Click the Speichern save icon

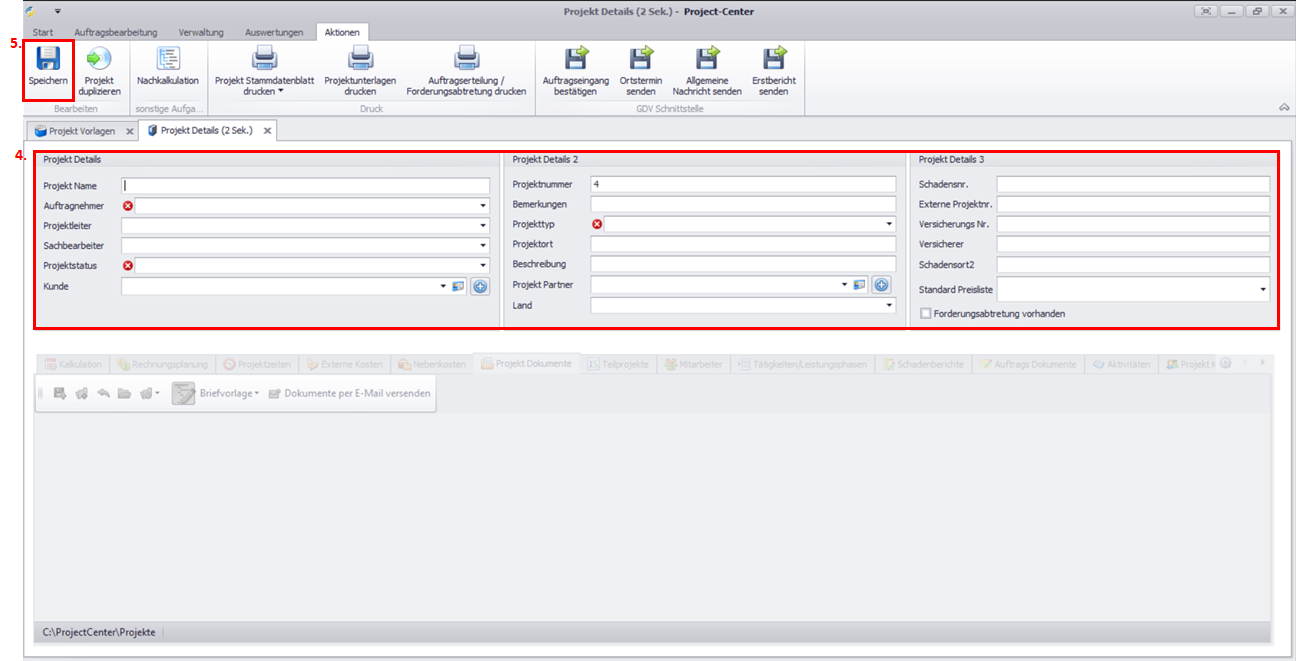[48, 60]
